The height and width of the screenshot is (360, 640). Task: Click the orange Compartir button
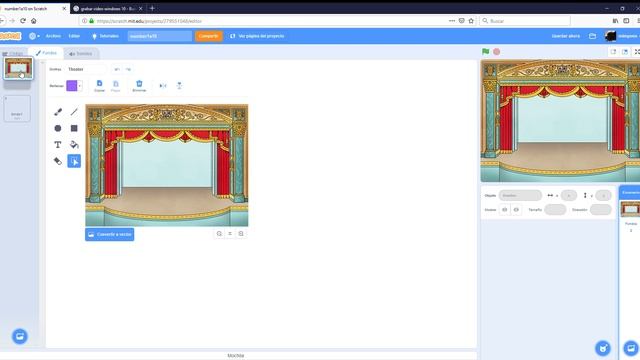(209, 36)
